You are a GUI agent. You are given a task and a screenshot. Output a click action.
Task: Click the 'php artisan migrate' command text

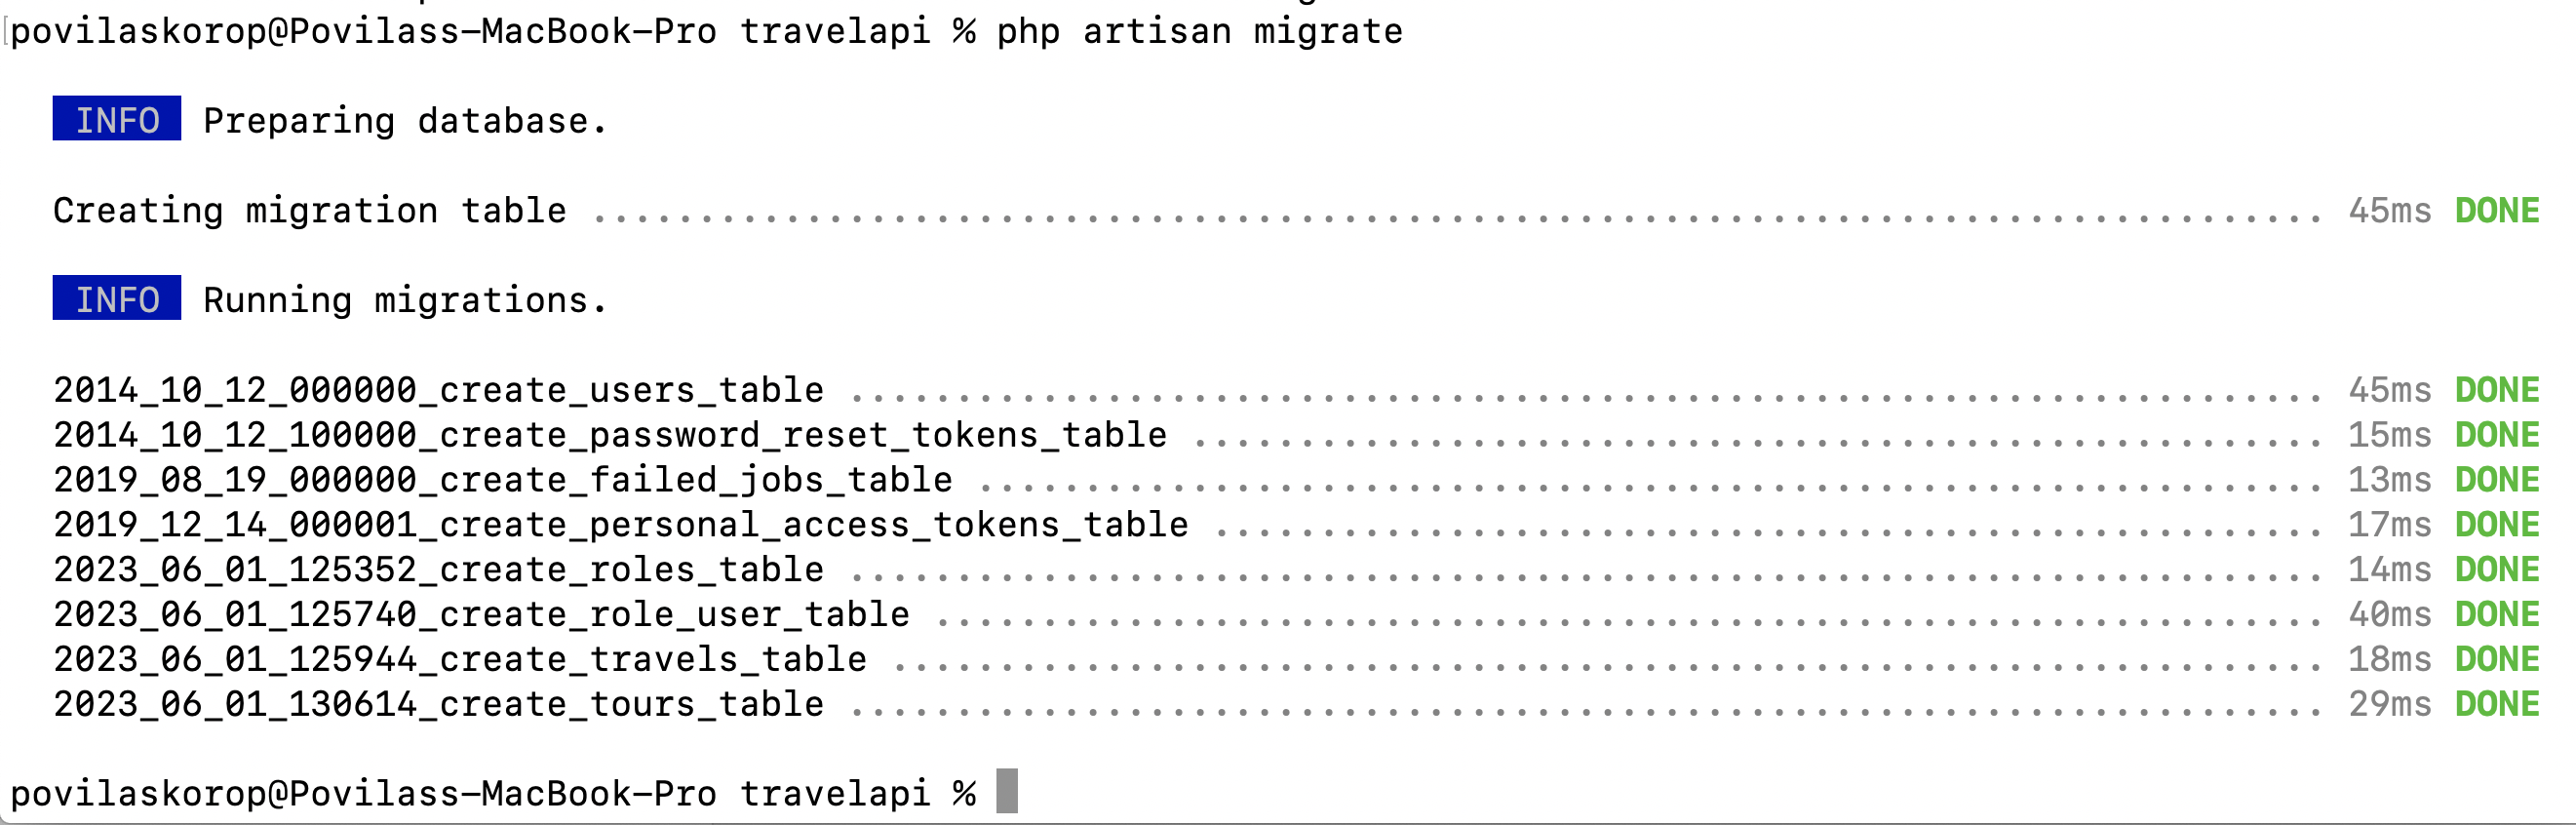1199,32
